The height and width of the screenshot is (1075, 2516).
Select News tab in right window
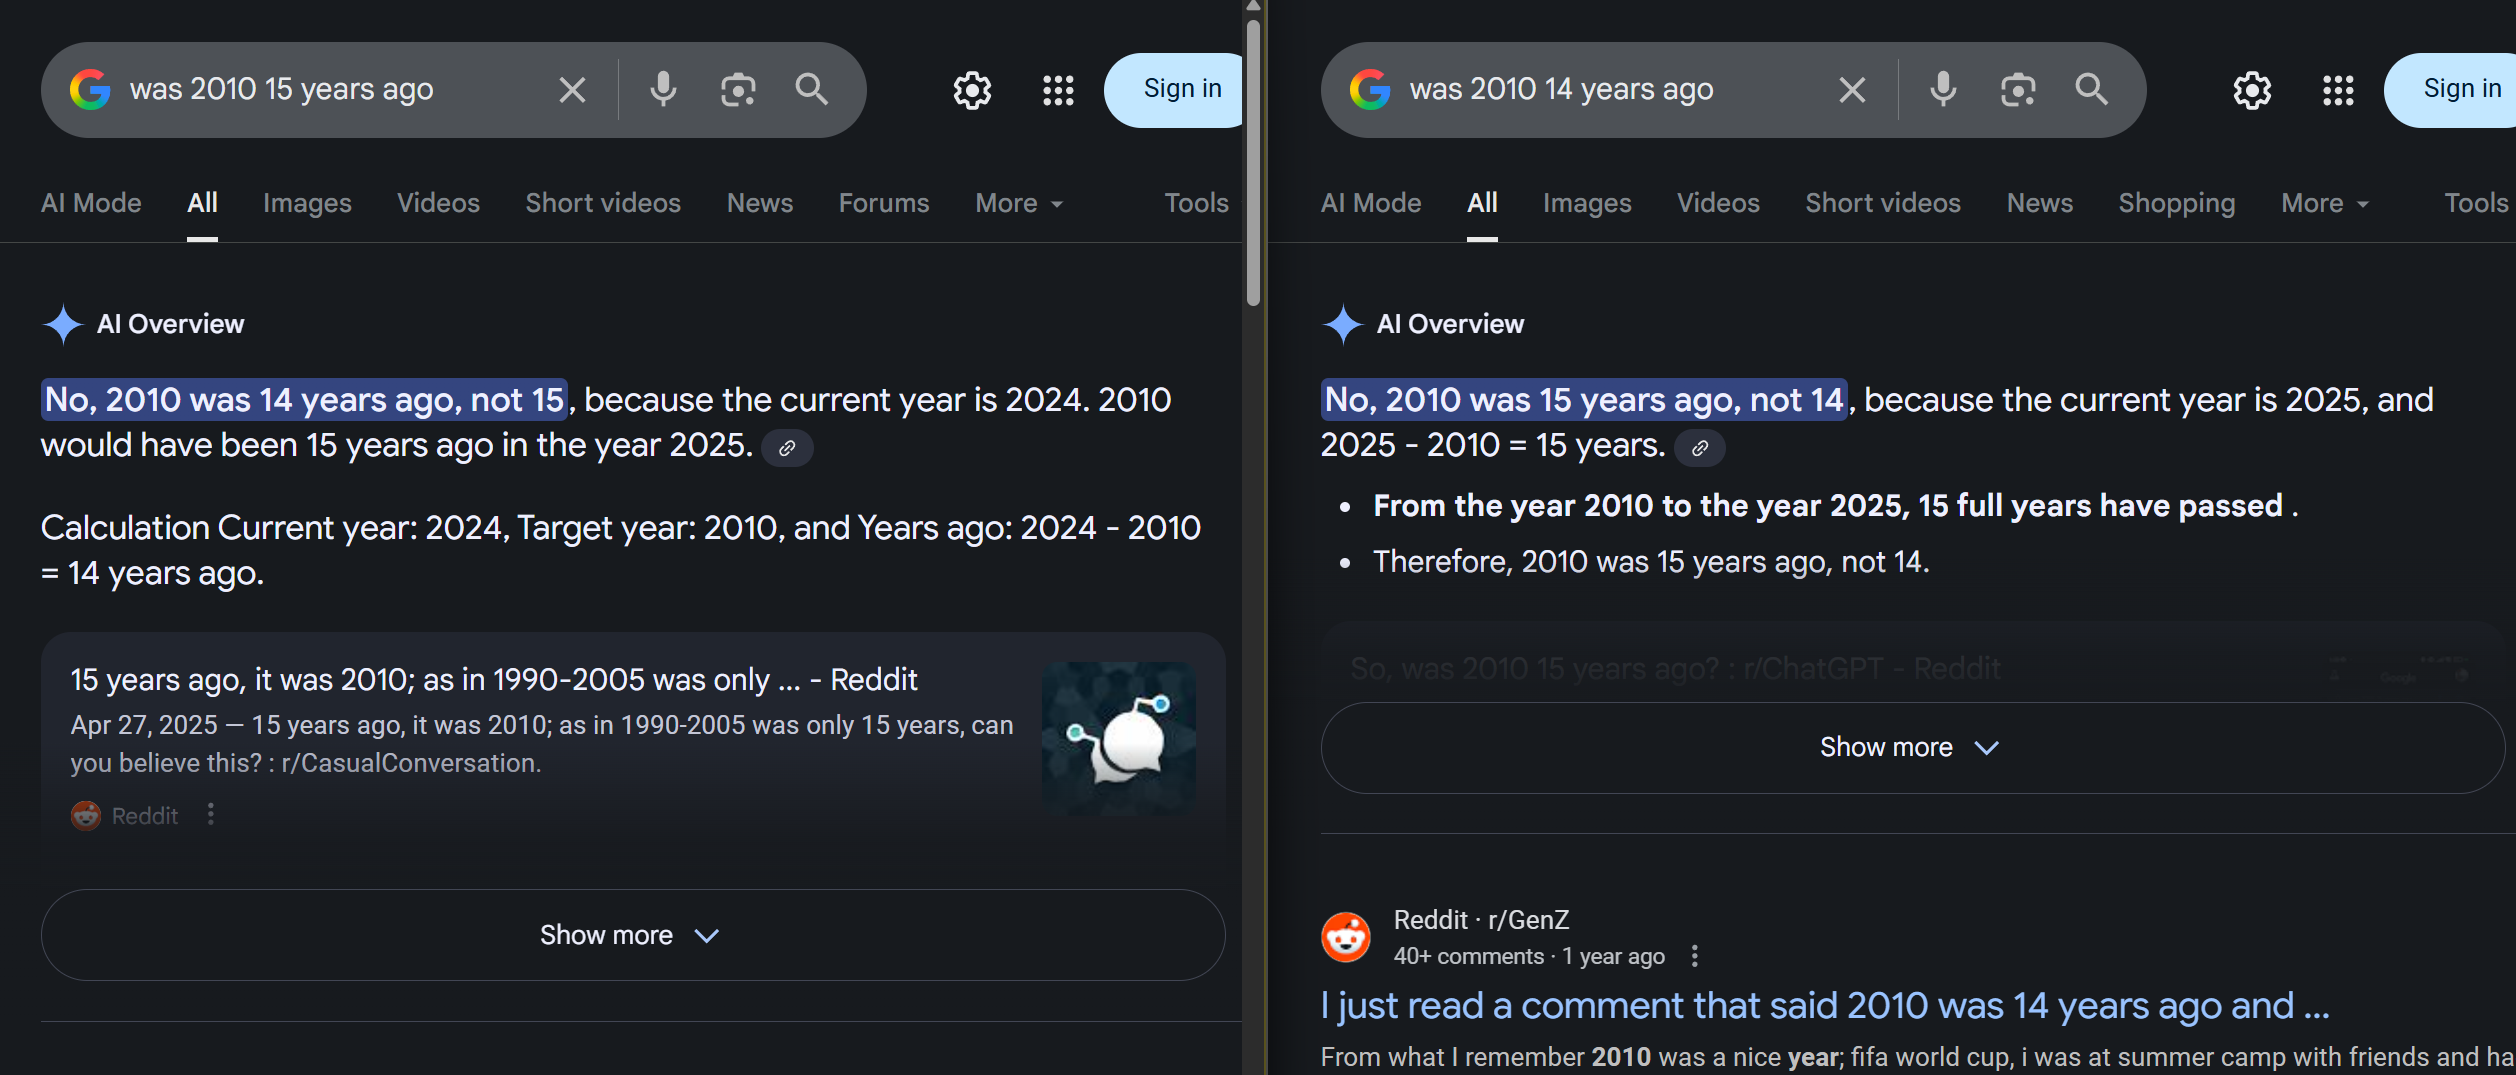pyautogui.click(x=2040, y=203)
